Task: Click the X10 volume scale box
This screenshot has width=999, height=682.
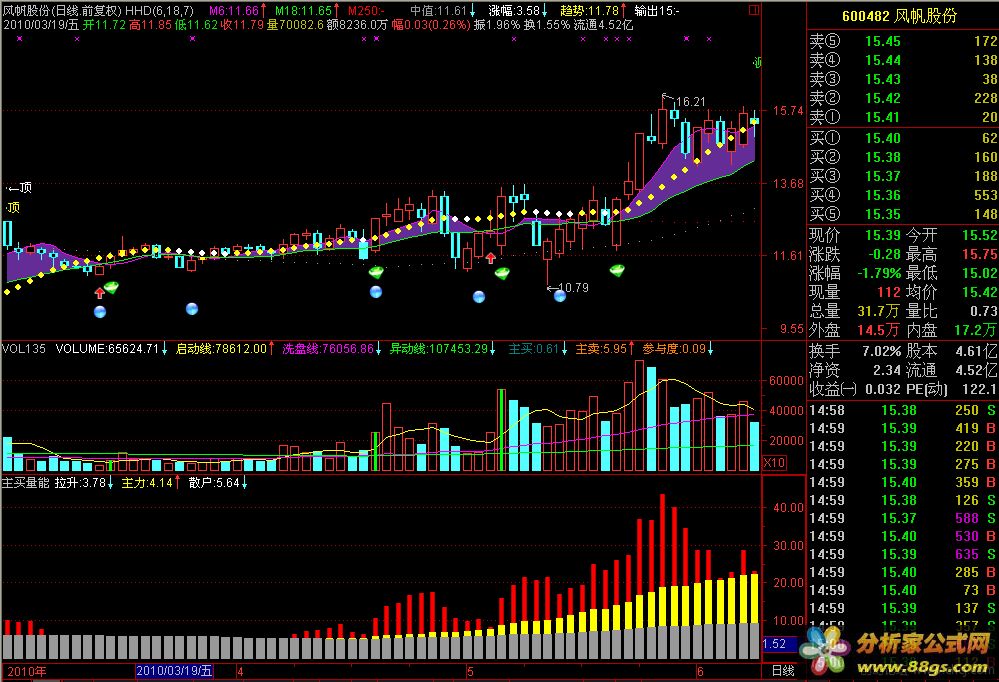Action: click(x=774, y=463)
